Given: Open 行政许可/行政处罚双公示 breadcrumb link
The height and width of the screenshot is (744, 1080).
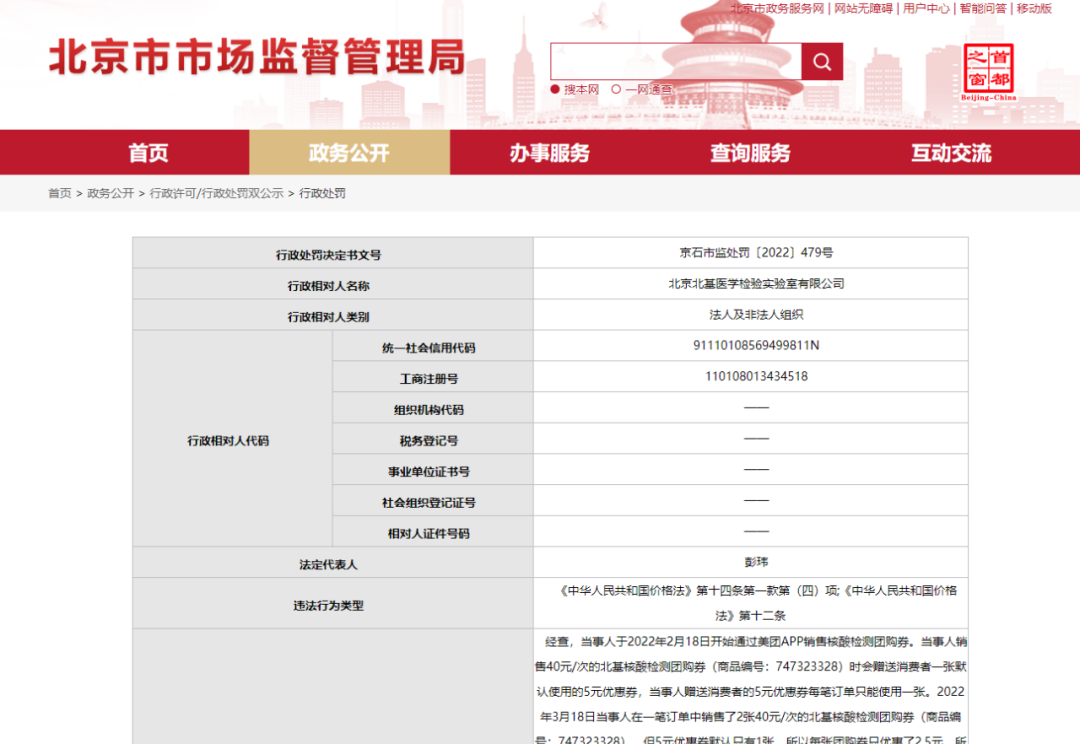Looking at the screenshot, I should tap(216, 193).
